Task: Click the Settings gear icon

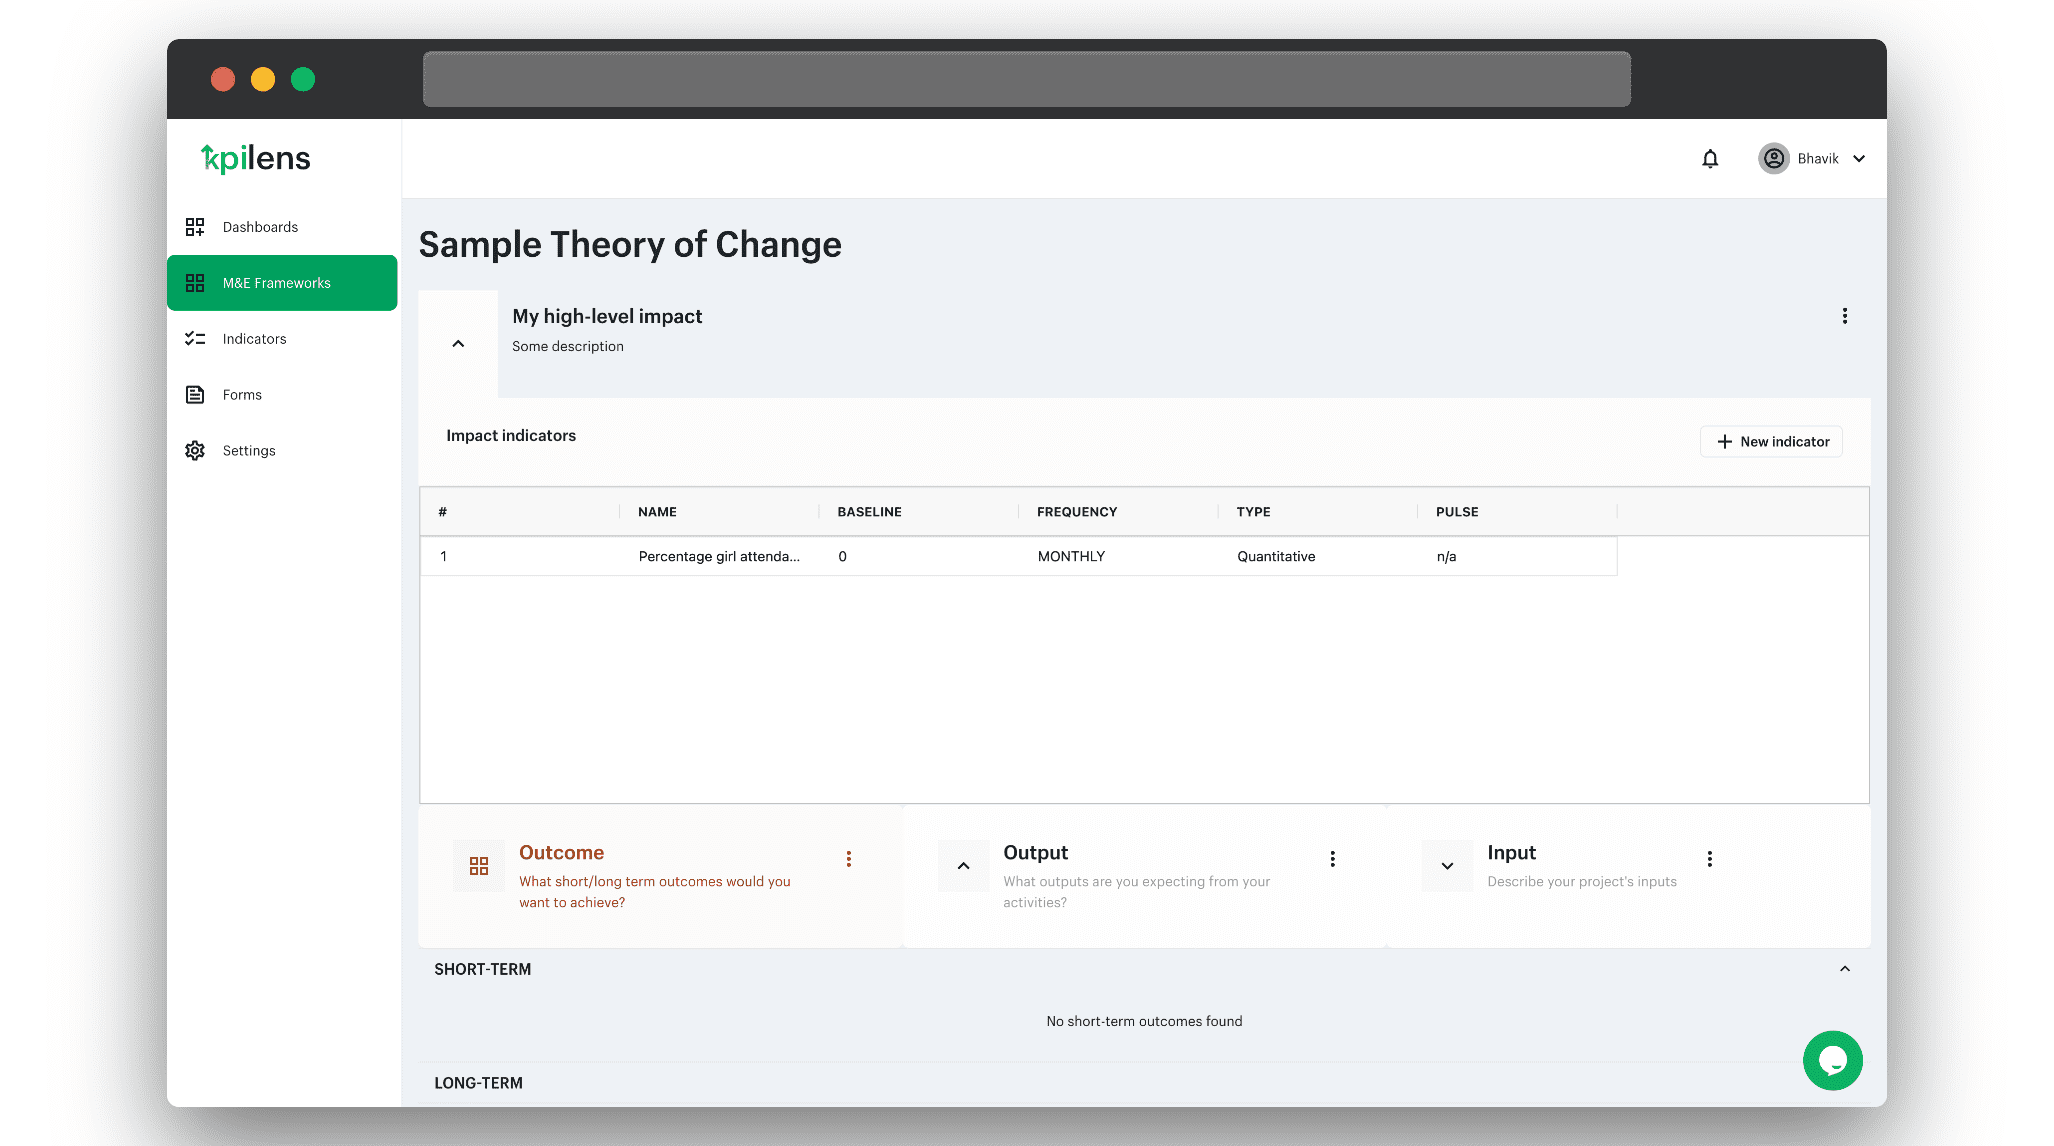Action: tap(195, 451)
